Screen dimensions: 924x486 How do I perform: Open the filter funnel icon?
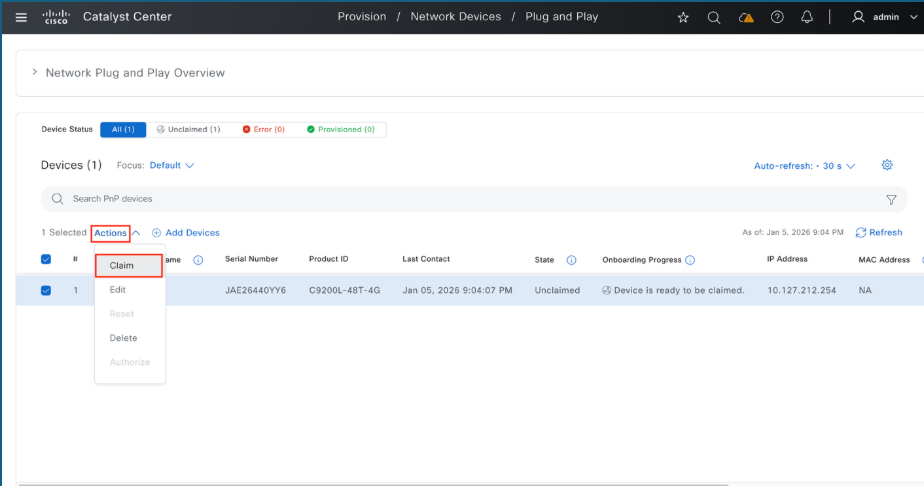[x=891, y=200]
